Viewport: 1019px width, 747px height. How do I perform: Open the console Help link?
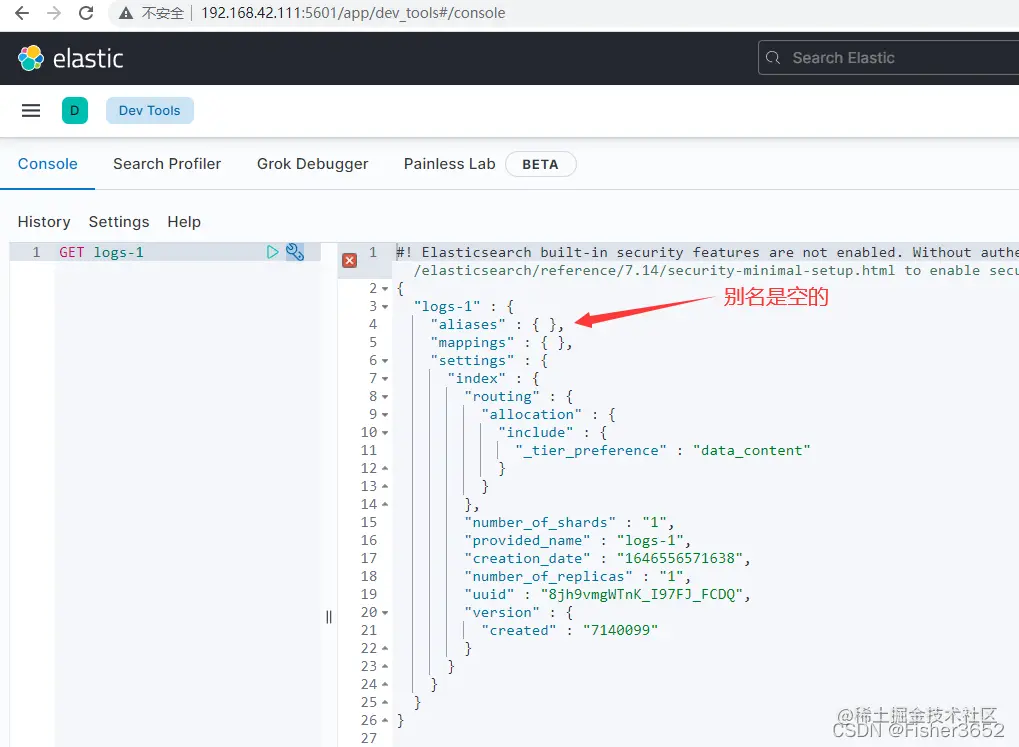click(x=184, y=222)
